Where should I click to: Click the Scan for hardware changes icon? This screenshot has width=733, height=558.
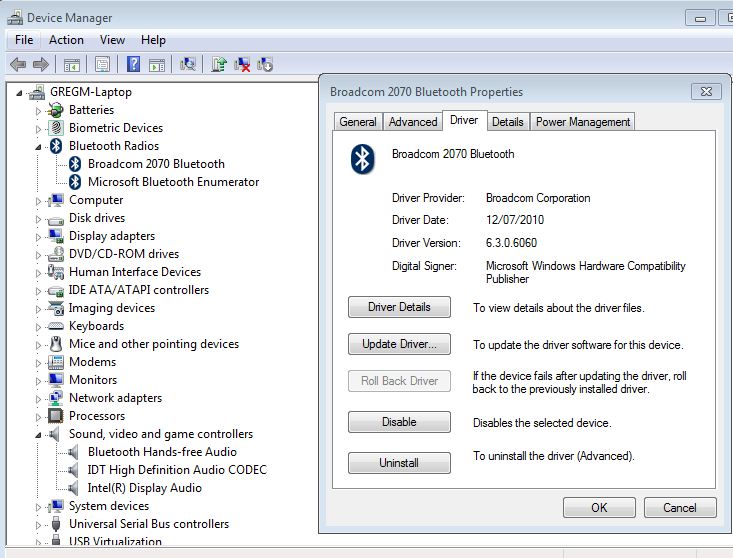[x=187, y=64]
